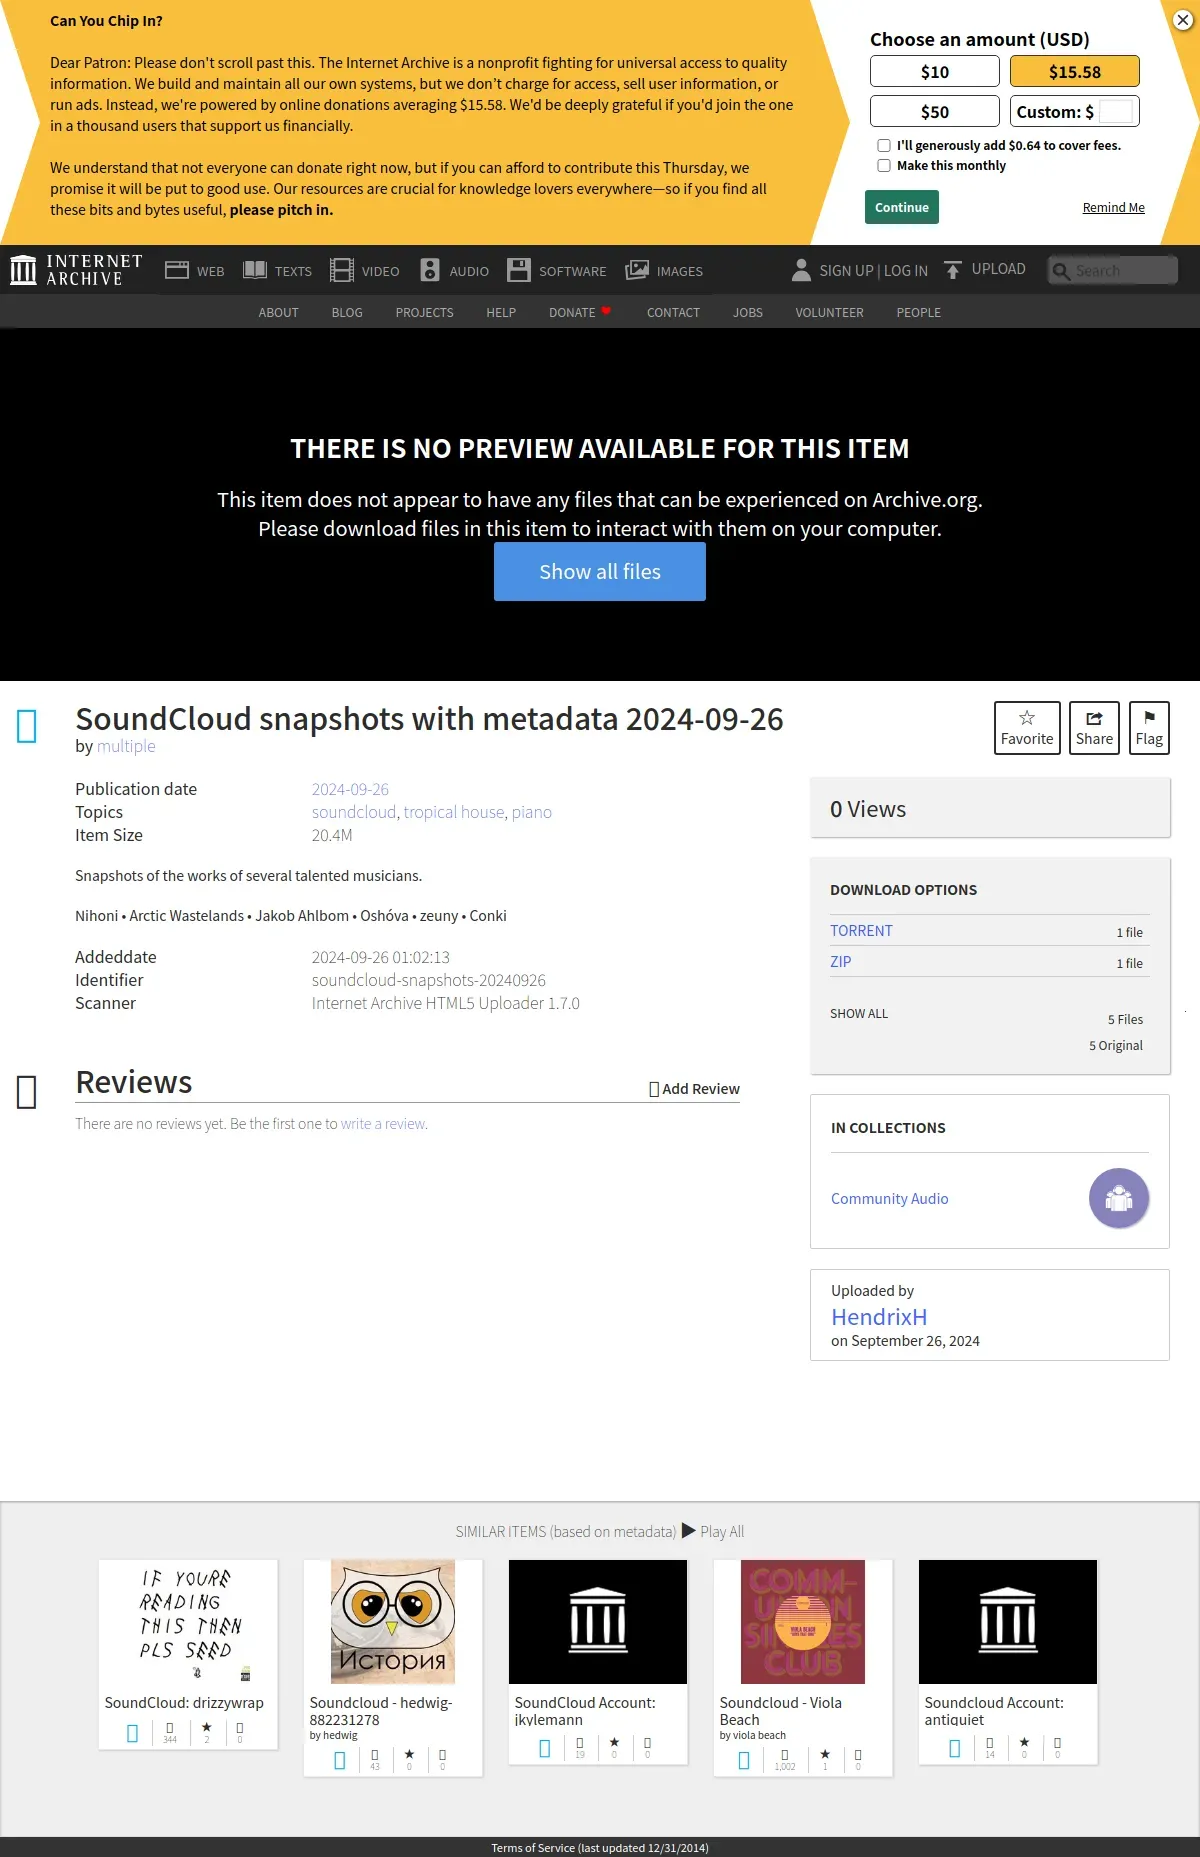Click the Add Review icon link

(x=654, y=1089)
